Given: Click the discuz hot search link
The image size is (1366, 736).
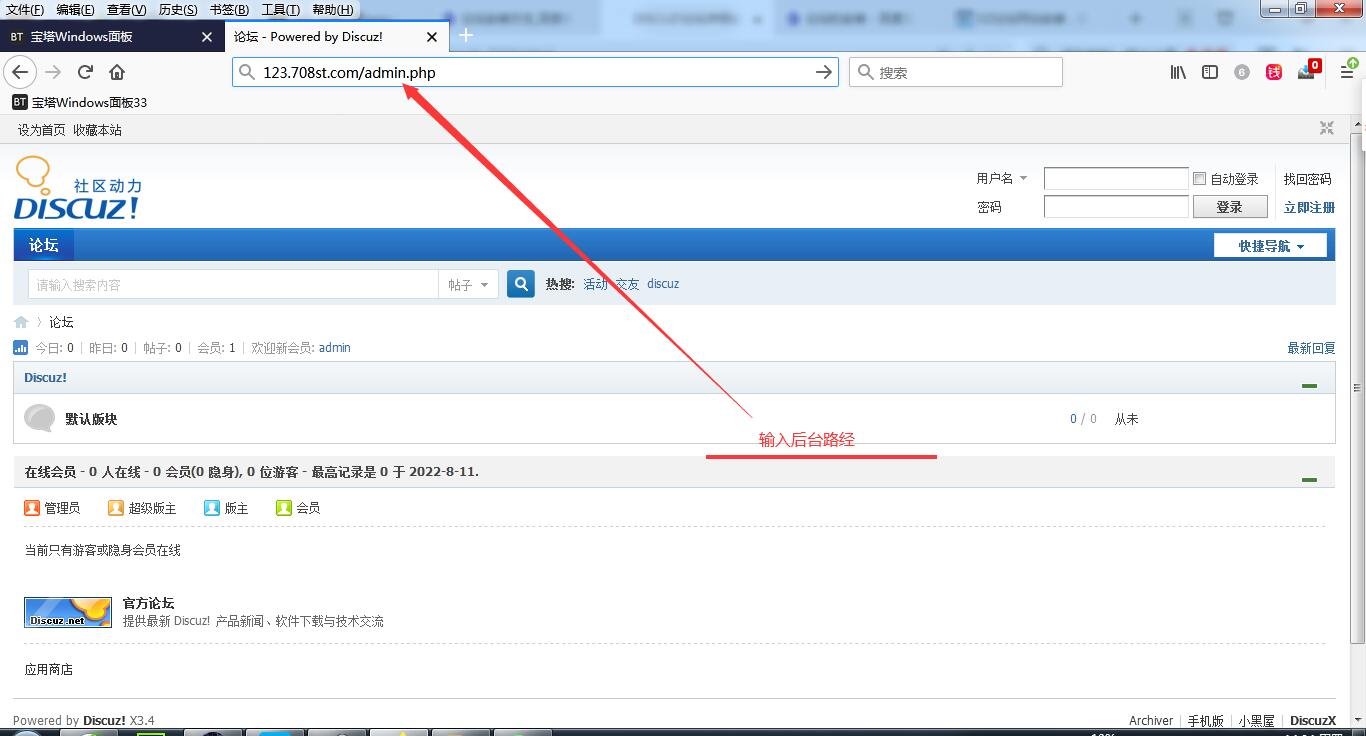Looking at the screenshot, I should click(x=663, y=284).
